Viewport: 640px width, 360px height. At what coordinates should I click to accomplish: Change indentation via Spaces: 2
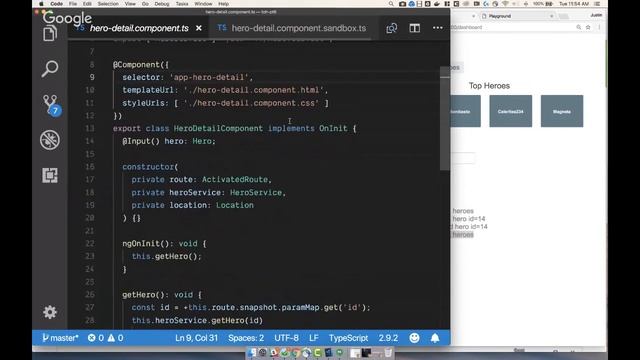point(246,338)
